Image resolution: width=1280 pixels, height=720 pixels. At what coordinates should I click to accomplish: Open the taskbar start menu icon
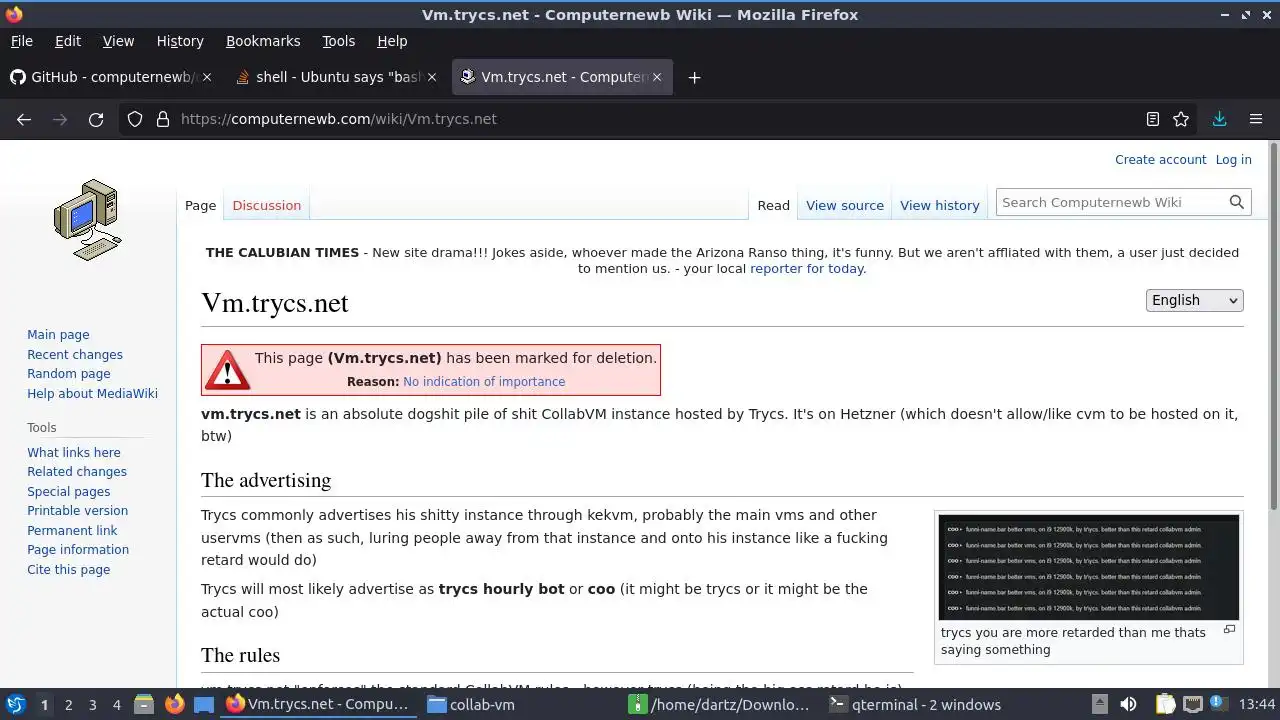click(16, 704)
